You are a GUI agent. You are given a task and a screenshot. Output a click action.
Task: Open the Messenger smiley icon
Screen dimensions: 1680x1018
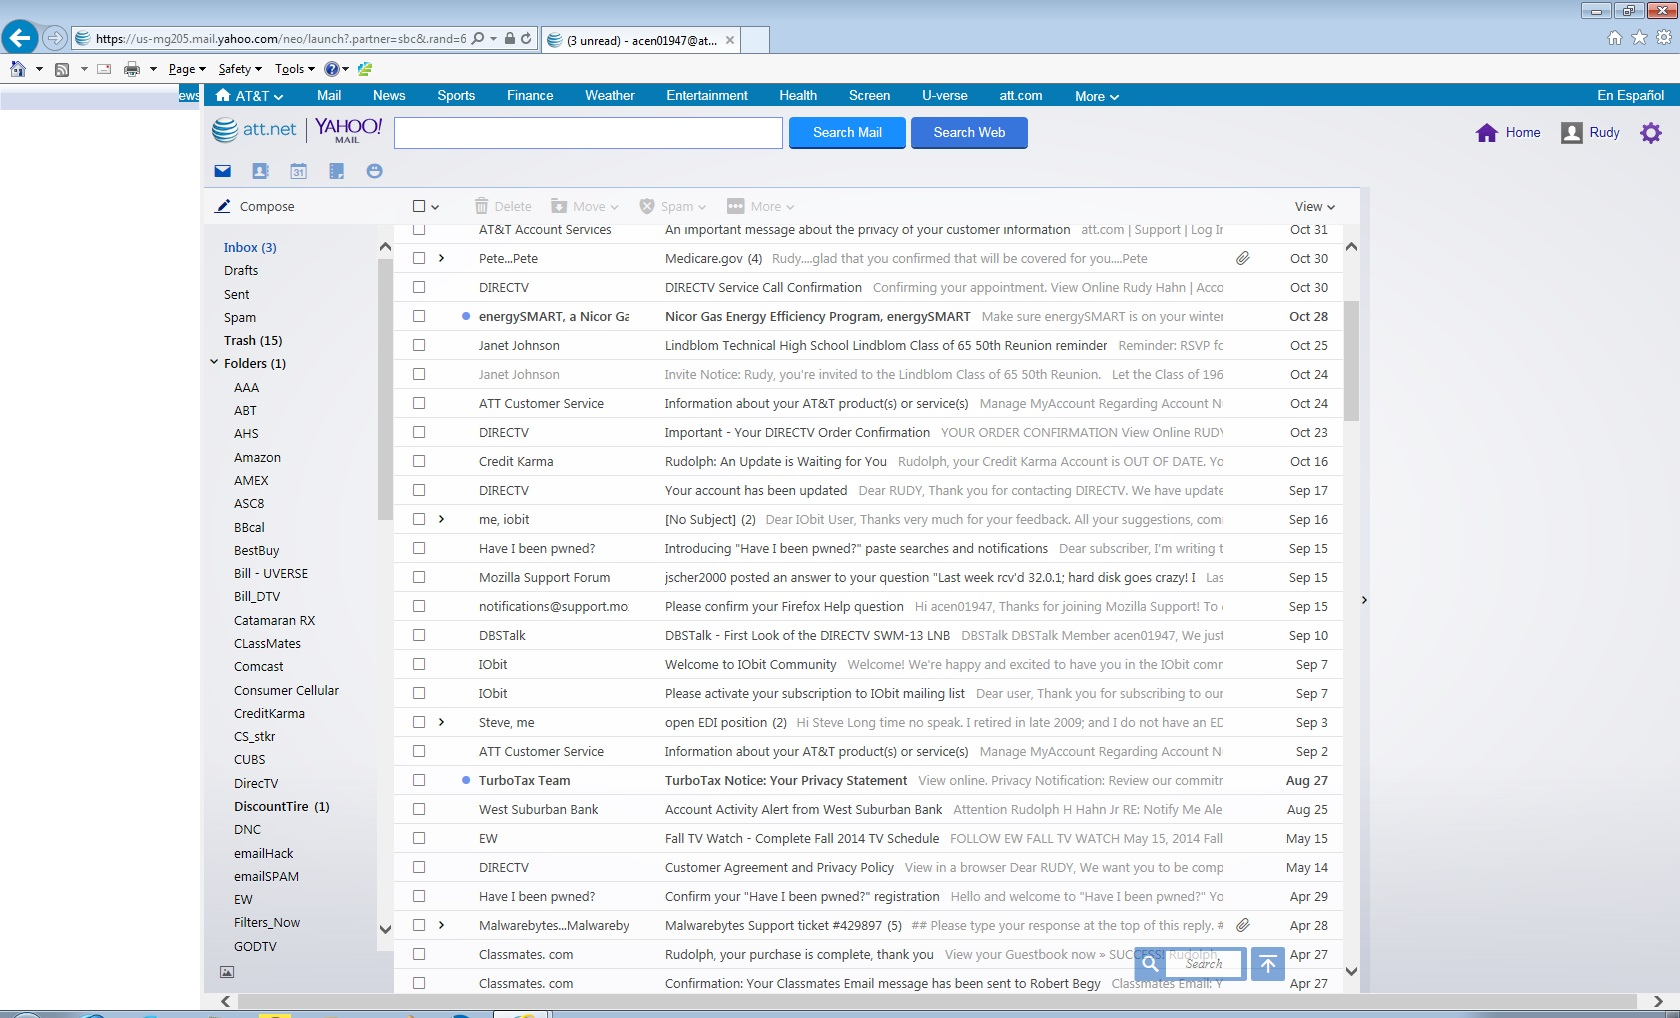click(x=374, y=171)
